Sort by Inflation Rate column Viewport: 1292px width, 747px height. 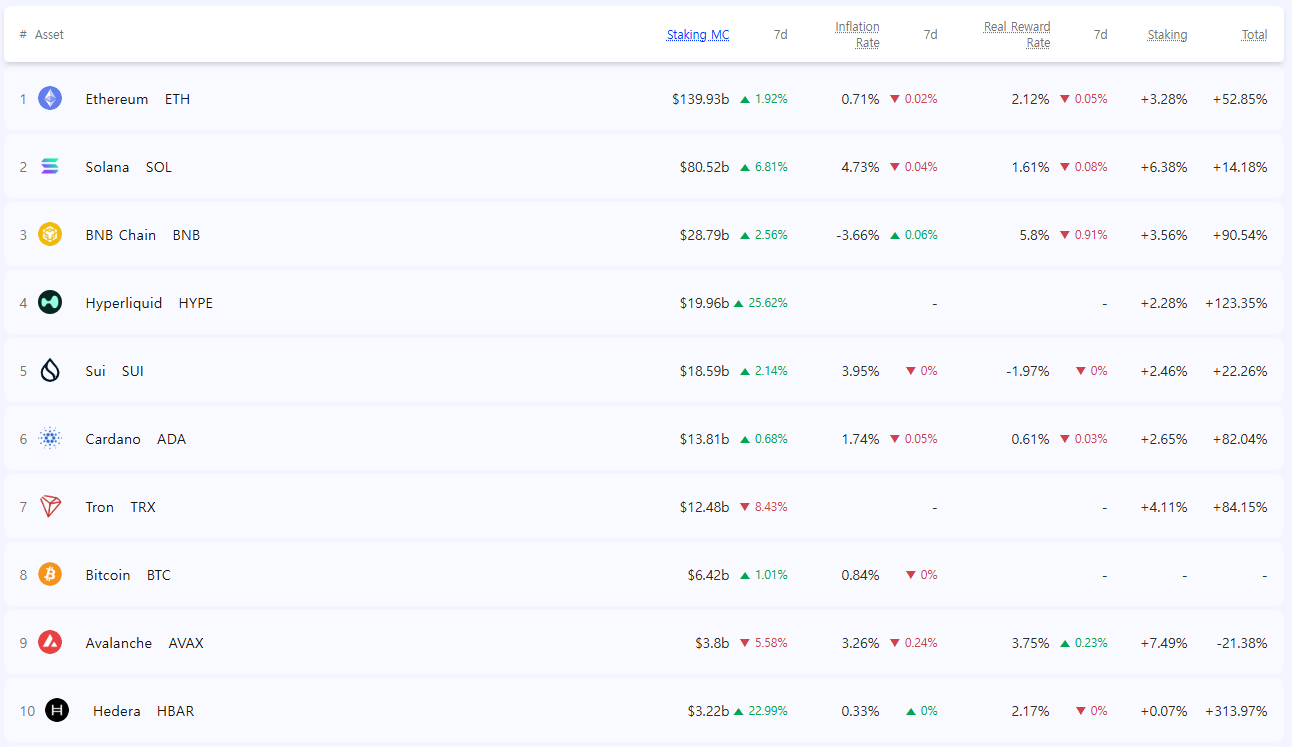857,35
